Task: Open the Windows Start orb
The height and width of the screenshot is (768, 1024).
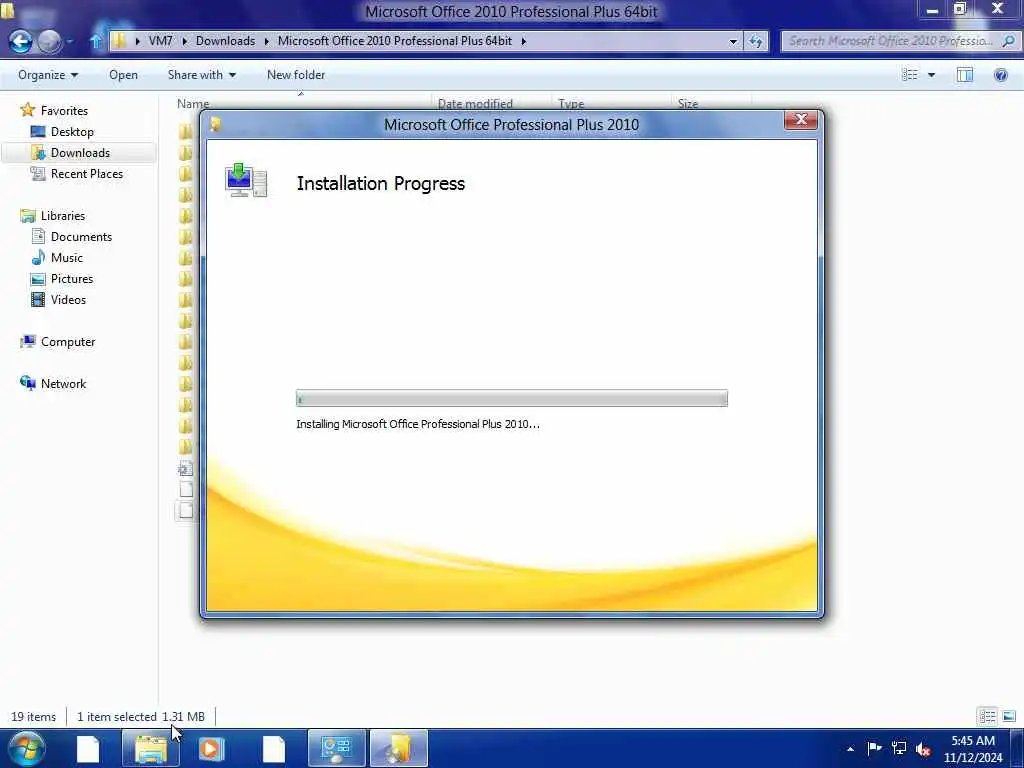Action: tap(27, 748)
